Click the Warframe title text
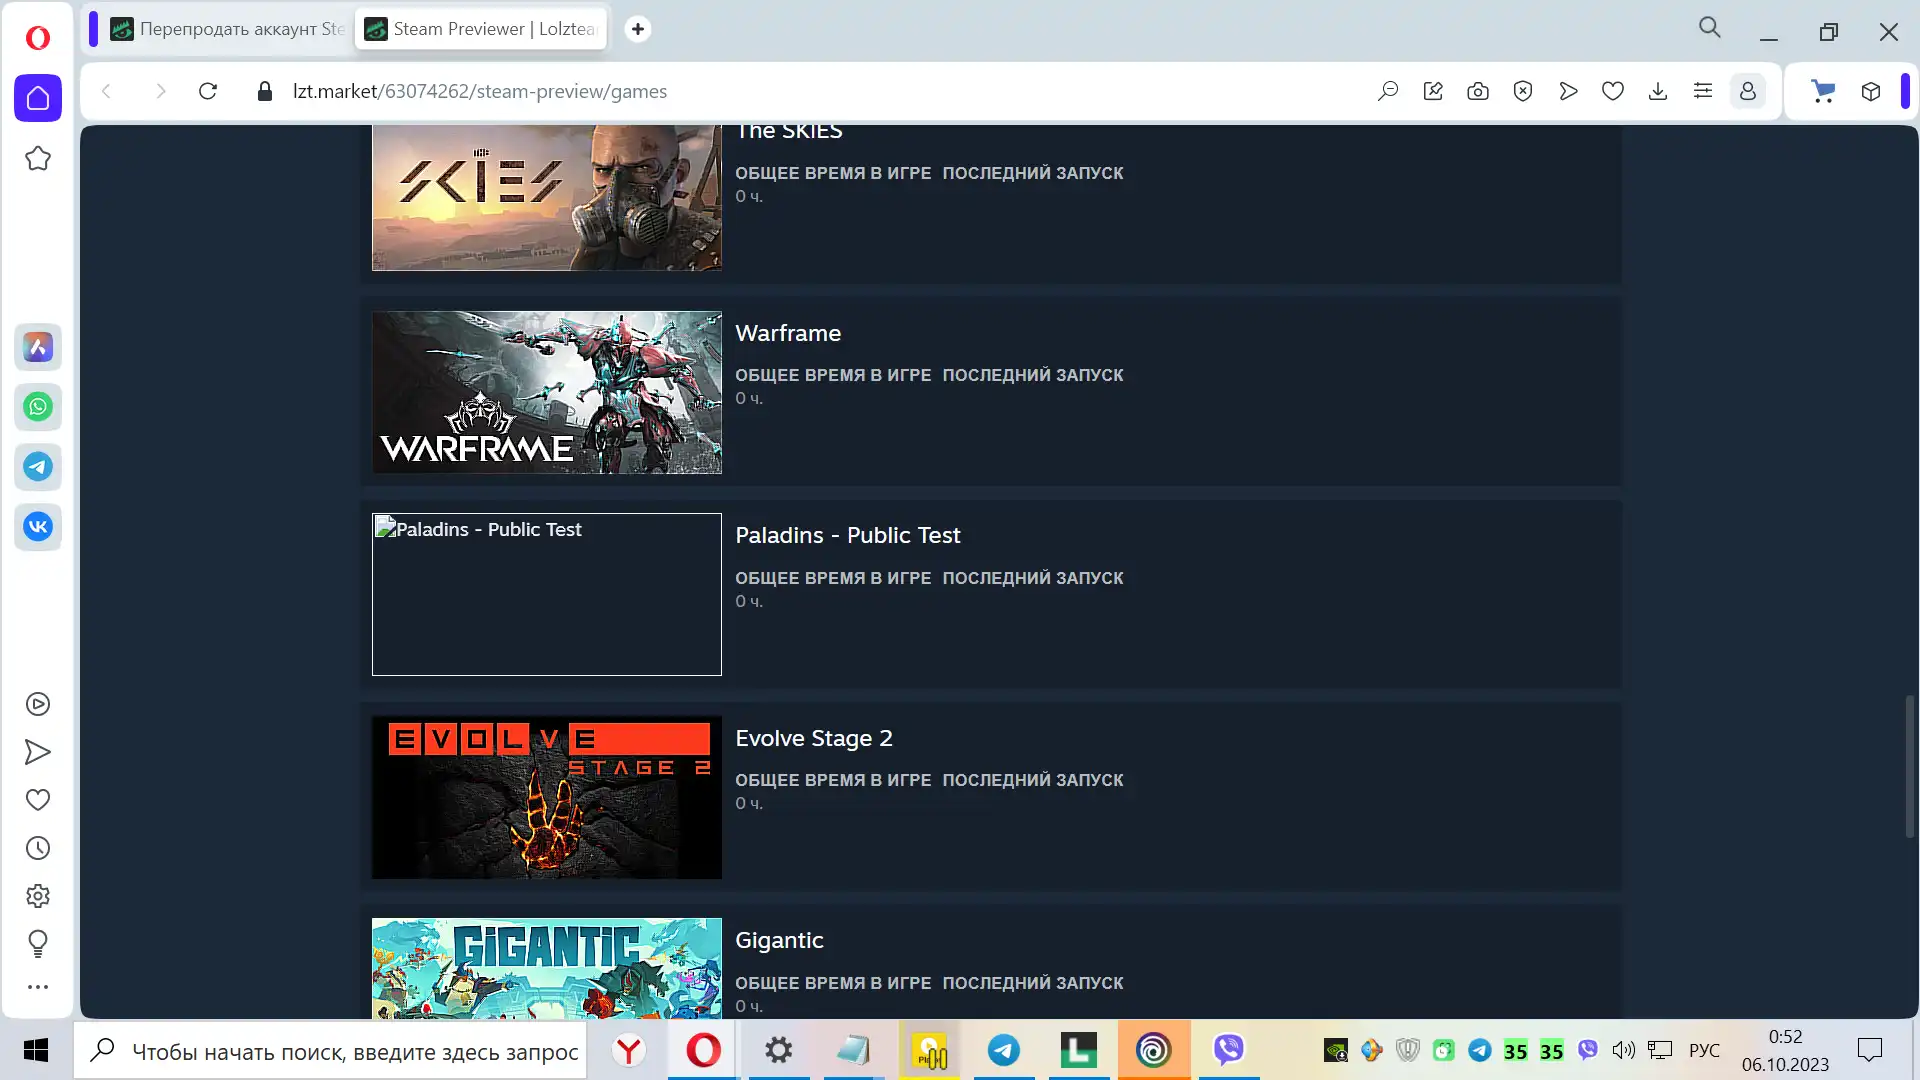The image size is (1920, 1080). coord(788,333)
